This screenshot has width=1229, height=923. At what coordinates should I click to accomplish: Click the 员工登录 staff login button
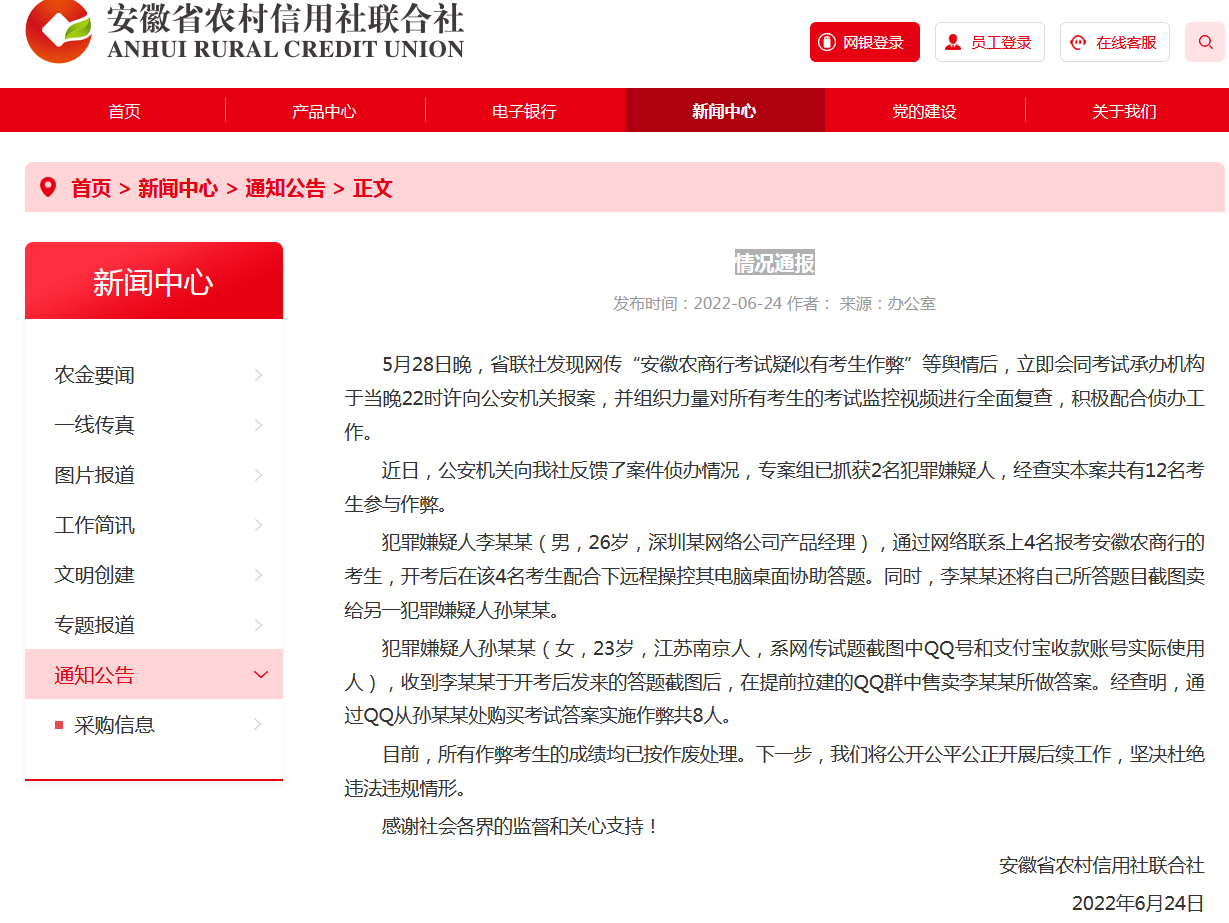click(x=990, y=42)
